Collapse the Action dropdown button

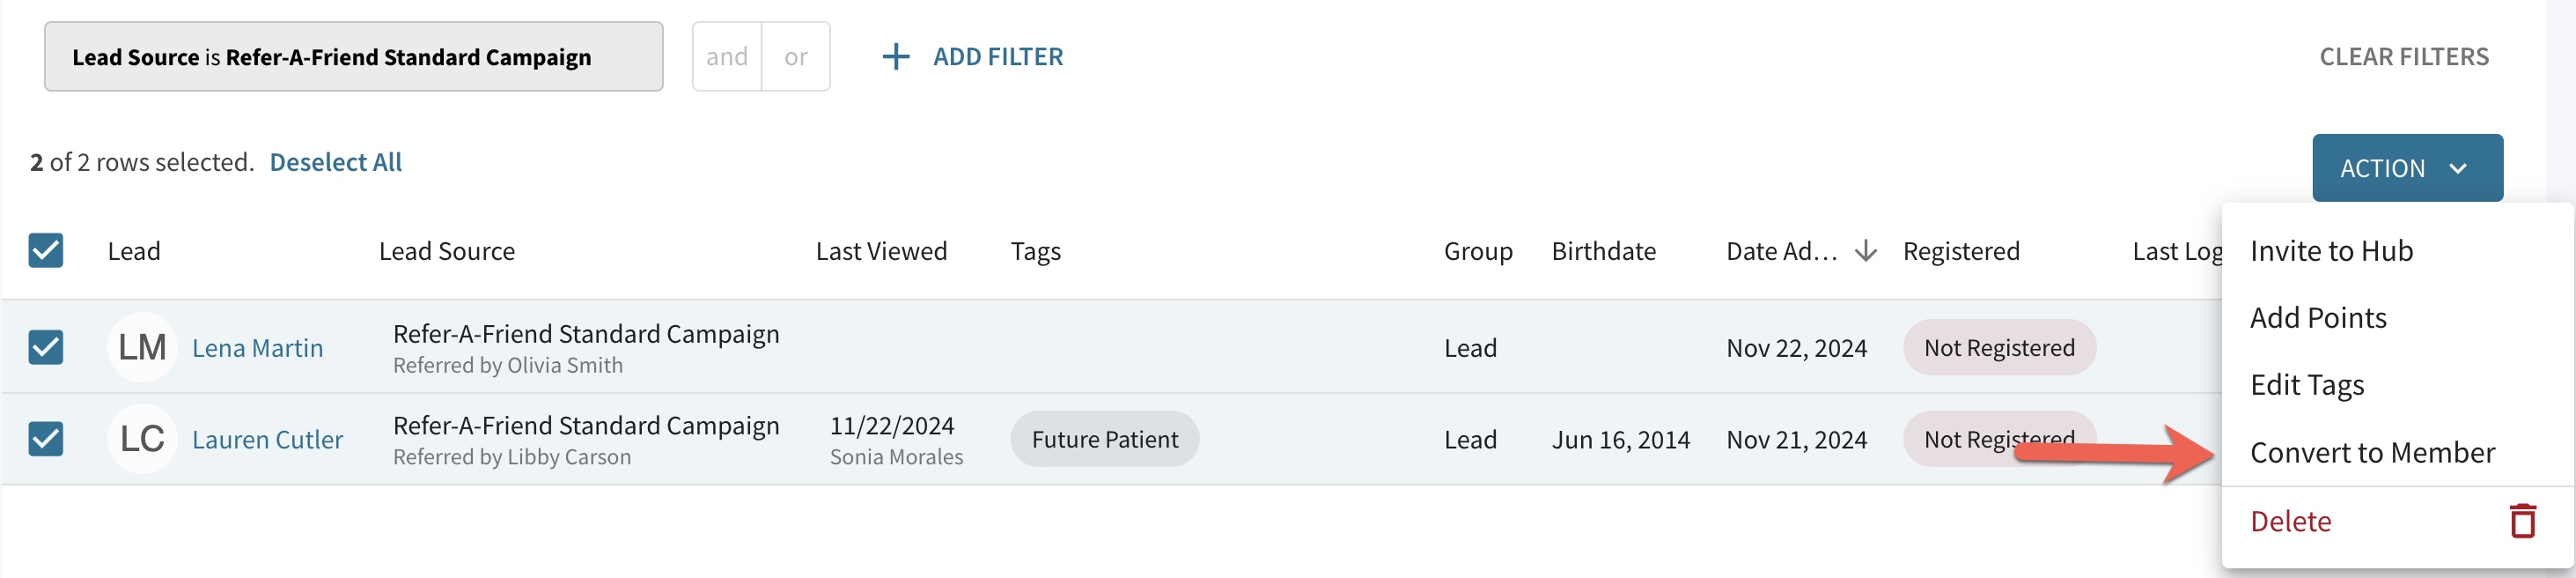tap(2407, 168)
